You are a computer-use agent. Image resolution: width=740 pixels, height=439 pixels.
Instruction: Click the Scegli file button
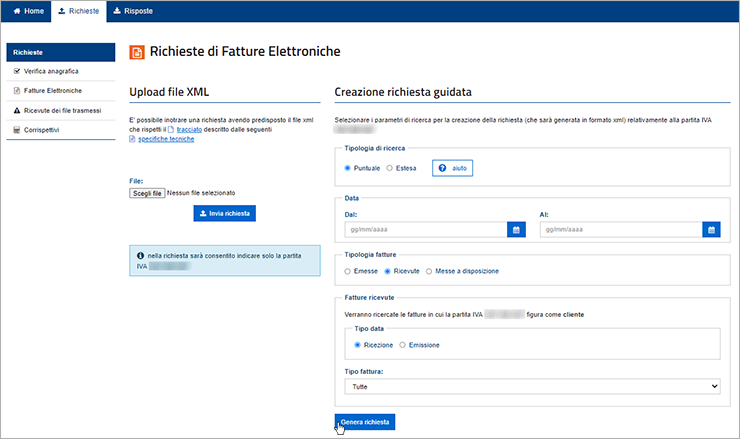point(147,193)
